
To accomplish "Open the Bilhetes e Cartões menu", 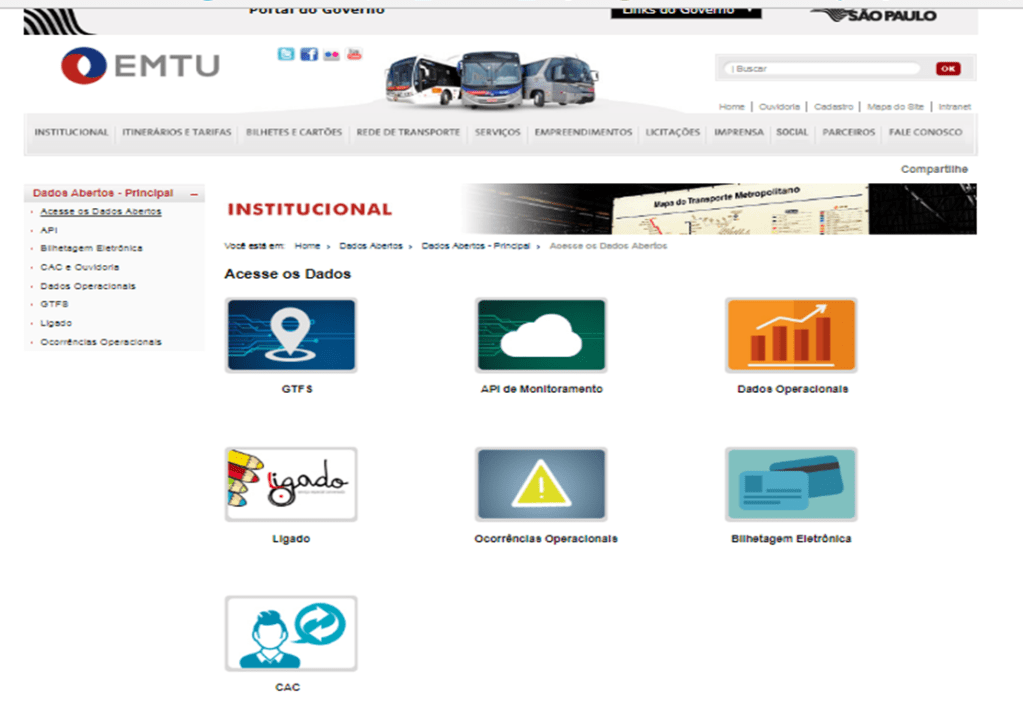I will [x=294, y=132].
